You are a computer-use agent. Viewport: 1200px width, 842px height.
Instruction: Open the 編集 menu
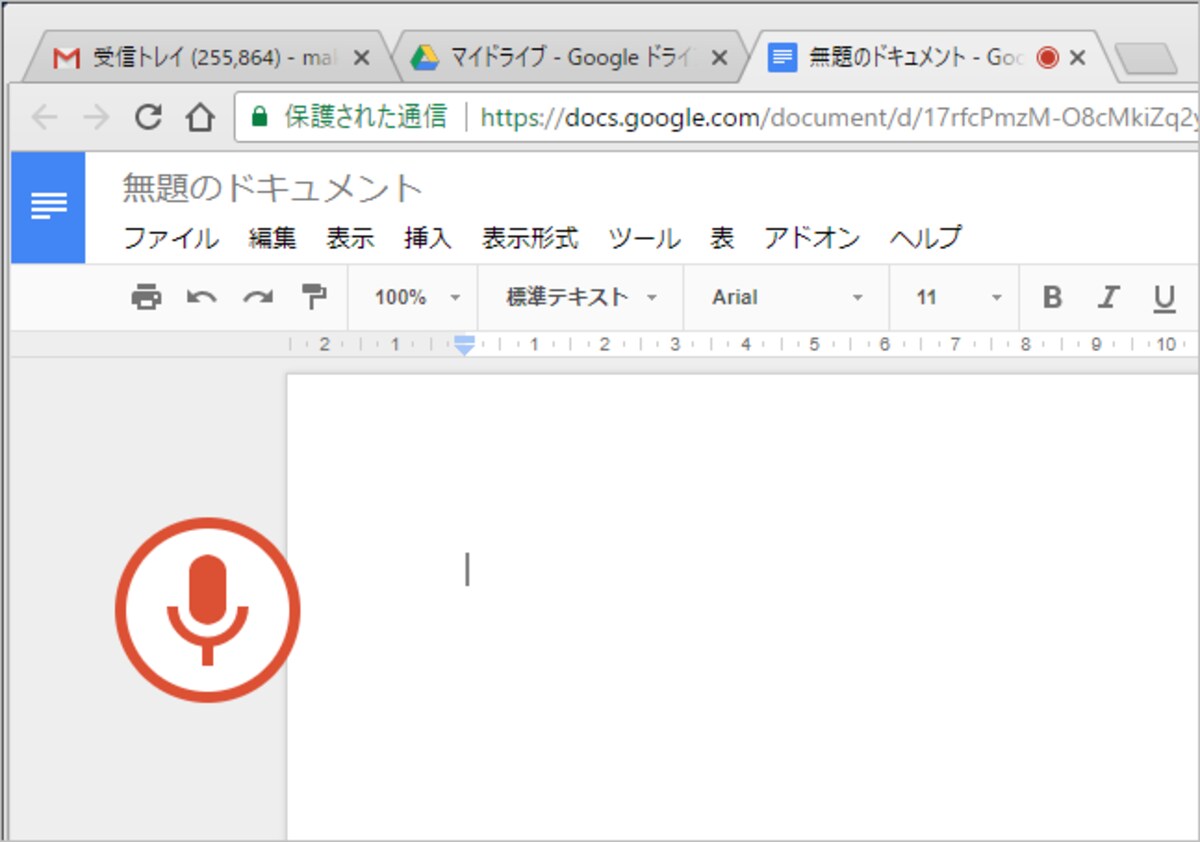pyautogui.click(x=272, y=238)
